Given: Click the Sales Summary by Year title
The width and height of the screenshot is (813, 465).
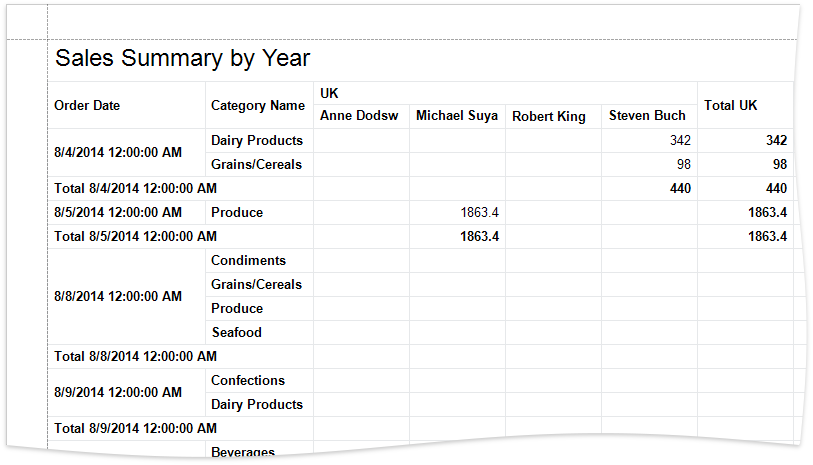Looking at the screenshot, I should coord(182,59).
